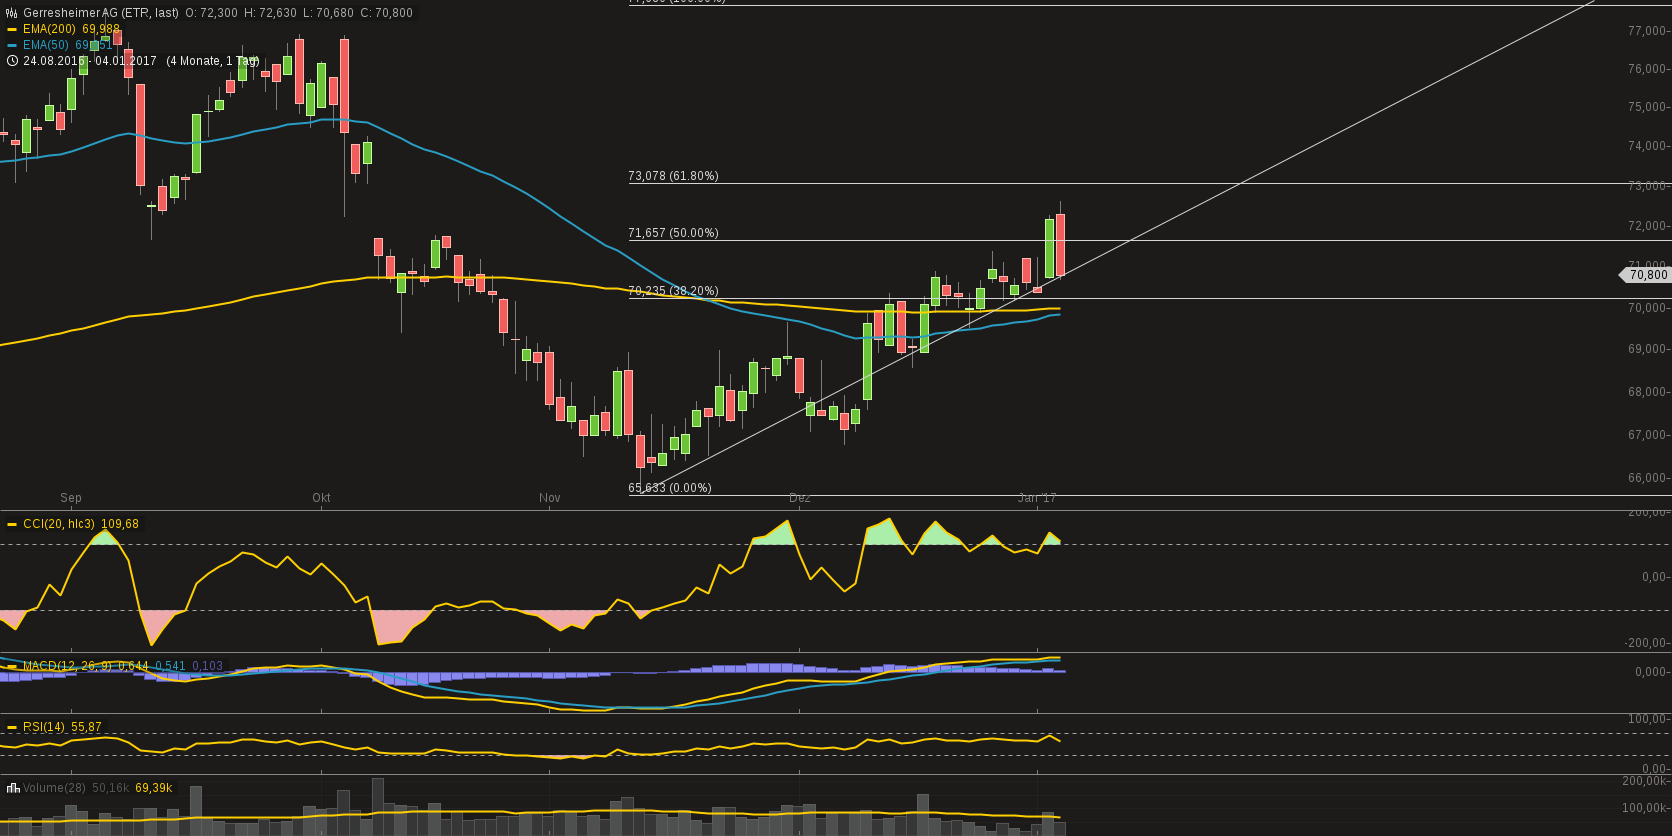Click the candlestick chart-type icon beside Gerresheimer AG
Image resolution: width=1672 pixels, height=836 pixels.
(x=12, y=13)
